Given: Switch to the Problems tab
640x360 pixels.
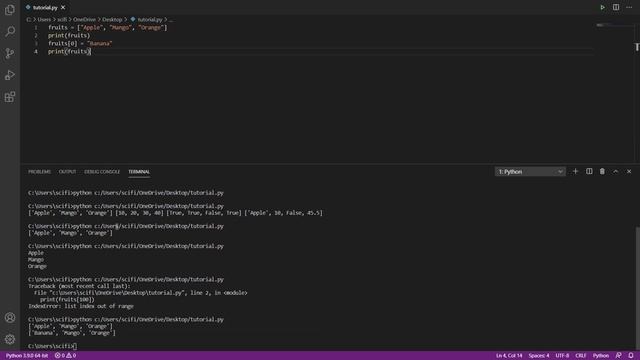Looking at the screenshot, I should pos(40,172).
